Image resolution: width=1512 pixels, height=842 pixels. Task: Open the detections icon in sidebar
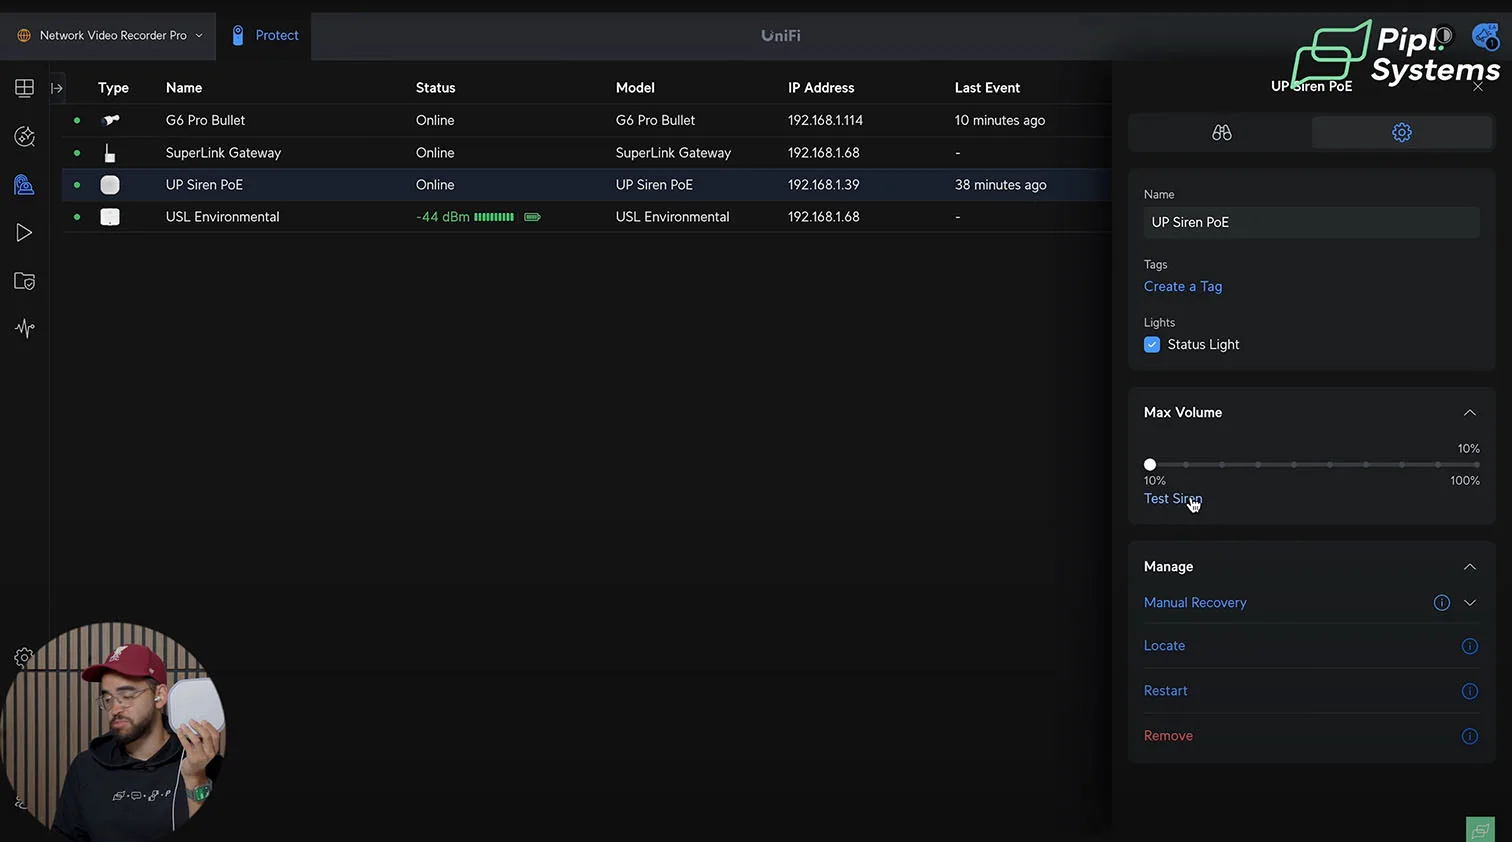click(x=24, y=136)
